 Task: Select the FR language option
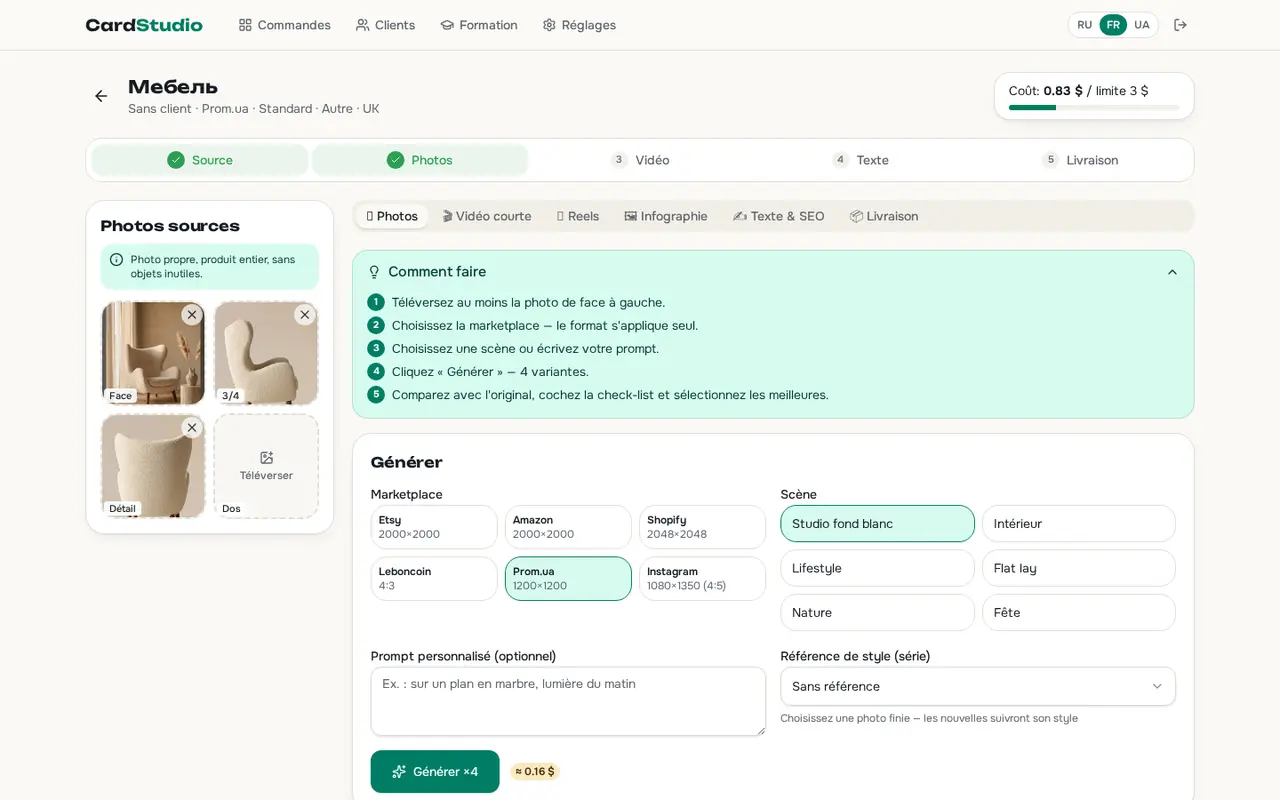tap(1113, 25)
